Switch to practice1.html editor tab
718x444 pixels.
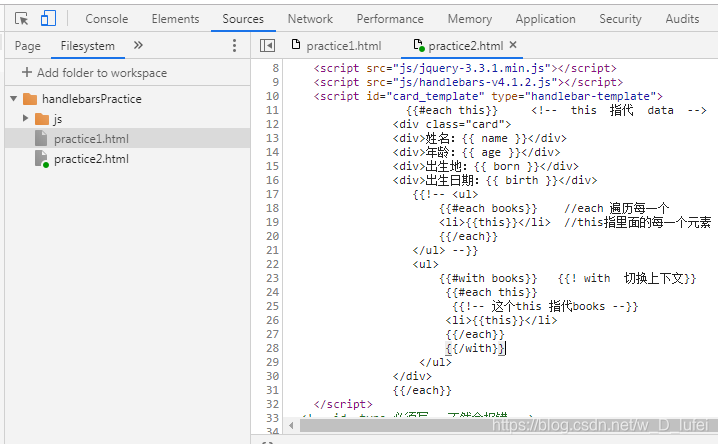pos(343,46)
